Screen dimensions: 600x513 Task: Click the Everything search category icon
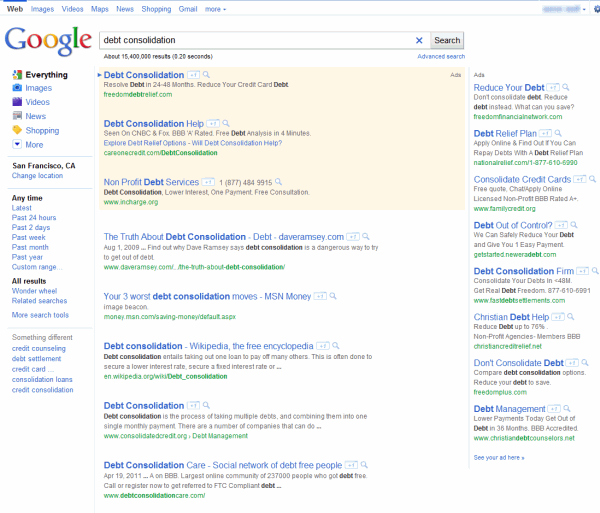coord(17,75)
